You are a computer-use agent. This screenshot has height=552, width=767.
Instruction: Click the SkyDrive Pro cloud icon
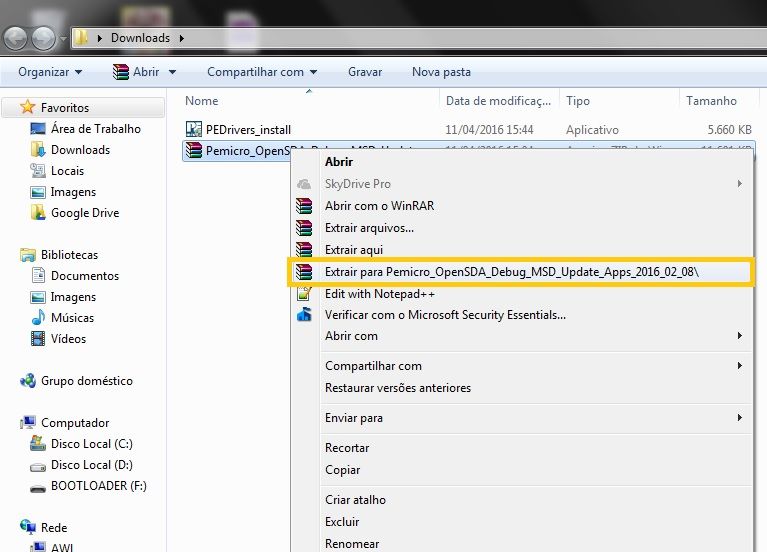click(x=304, y=184)
